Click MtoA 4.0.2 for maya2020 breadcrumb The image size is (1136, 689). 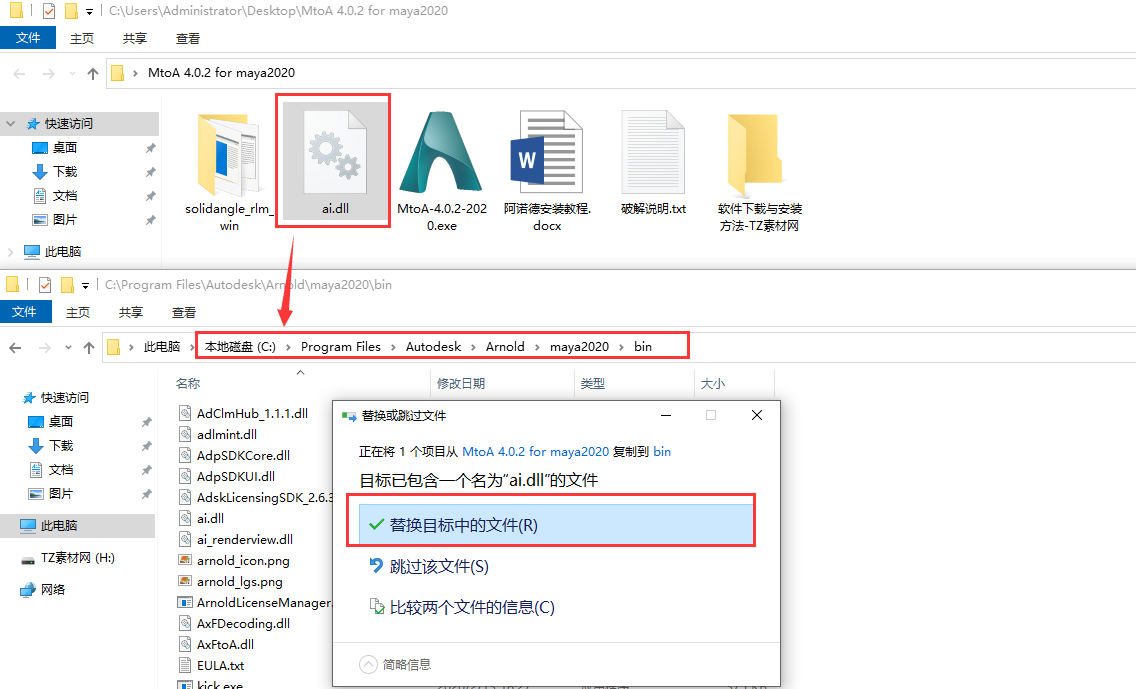point(222,72)
